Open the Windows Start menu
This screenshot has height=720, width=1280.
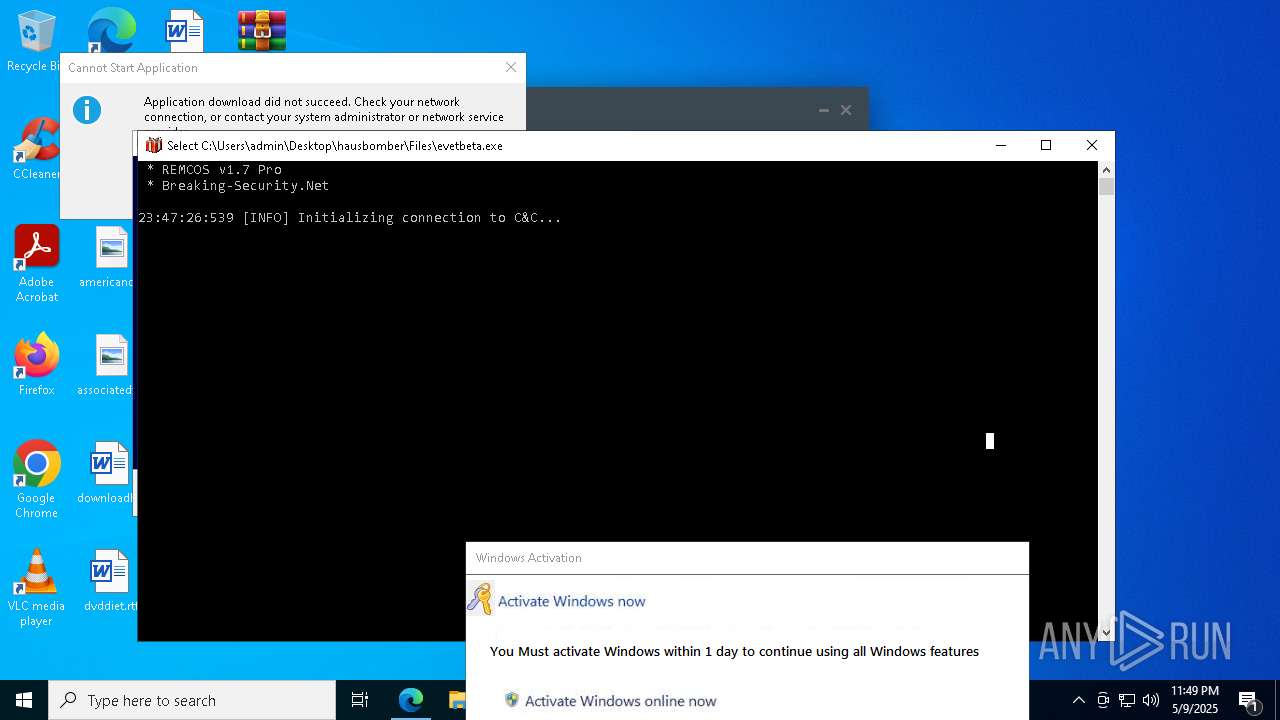click(x=24, y=700)
